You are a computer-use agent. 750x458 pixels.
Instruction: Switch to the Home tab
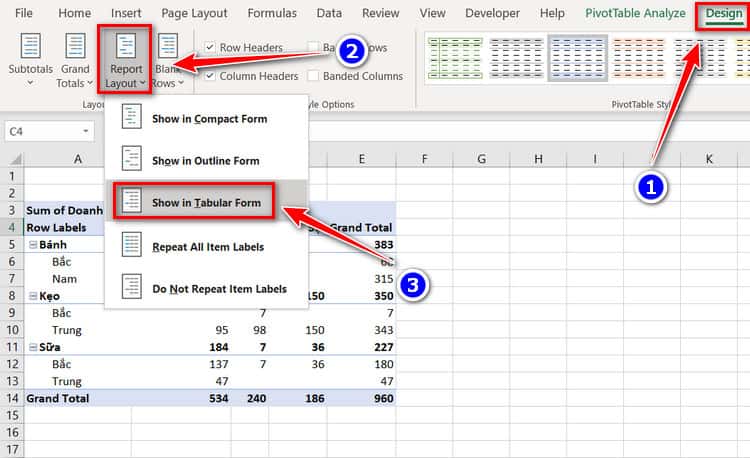74,13
